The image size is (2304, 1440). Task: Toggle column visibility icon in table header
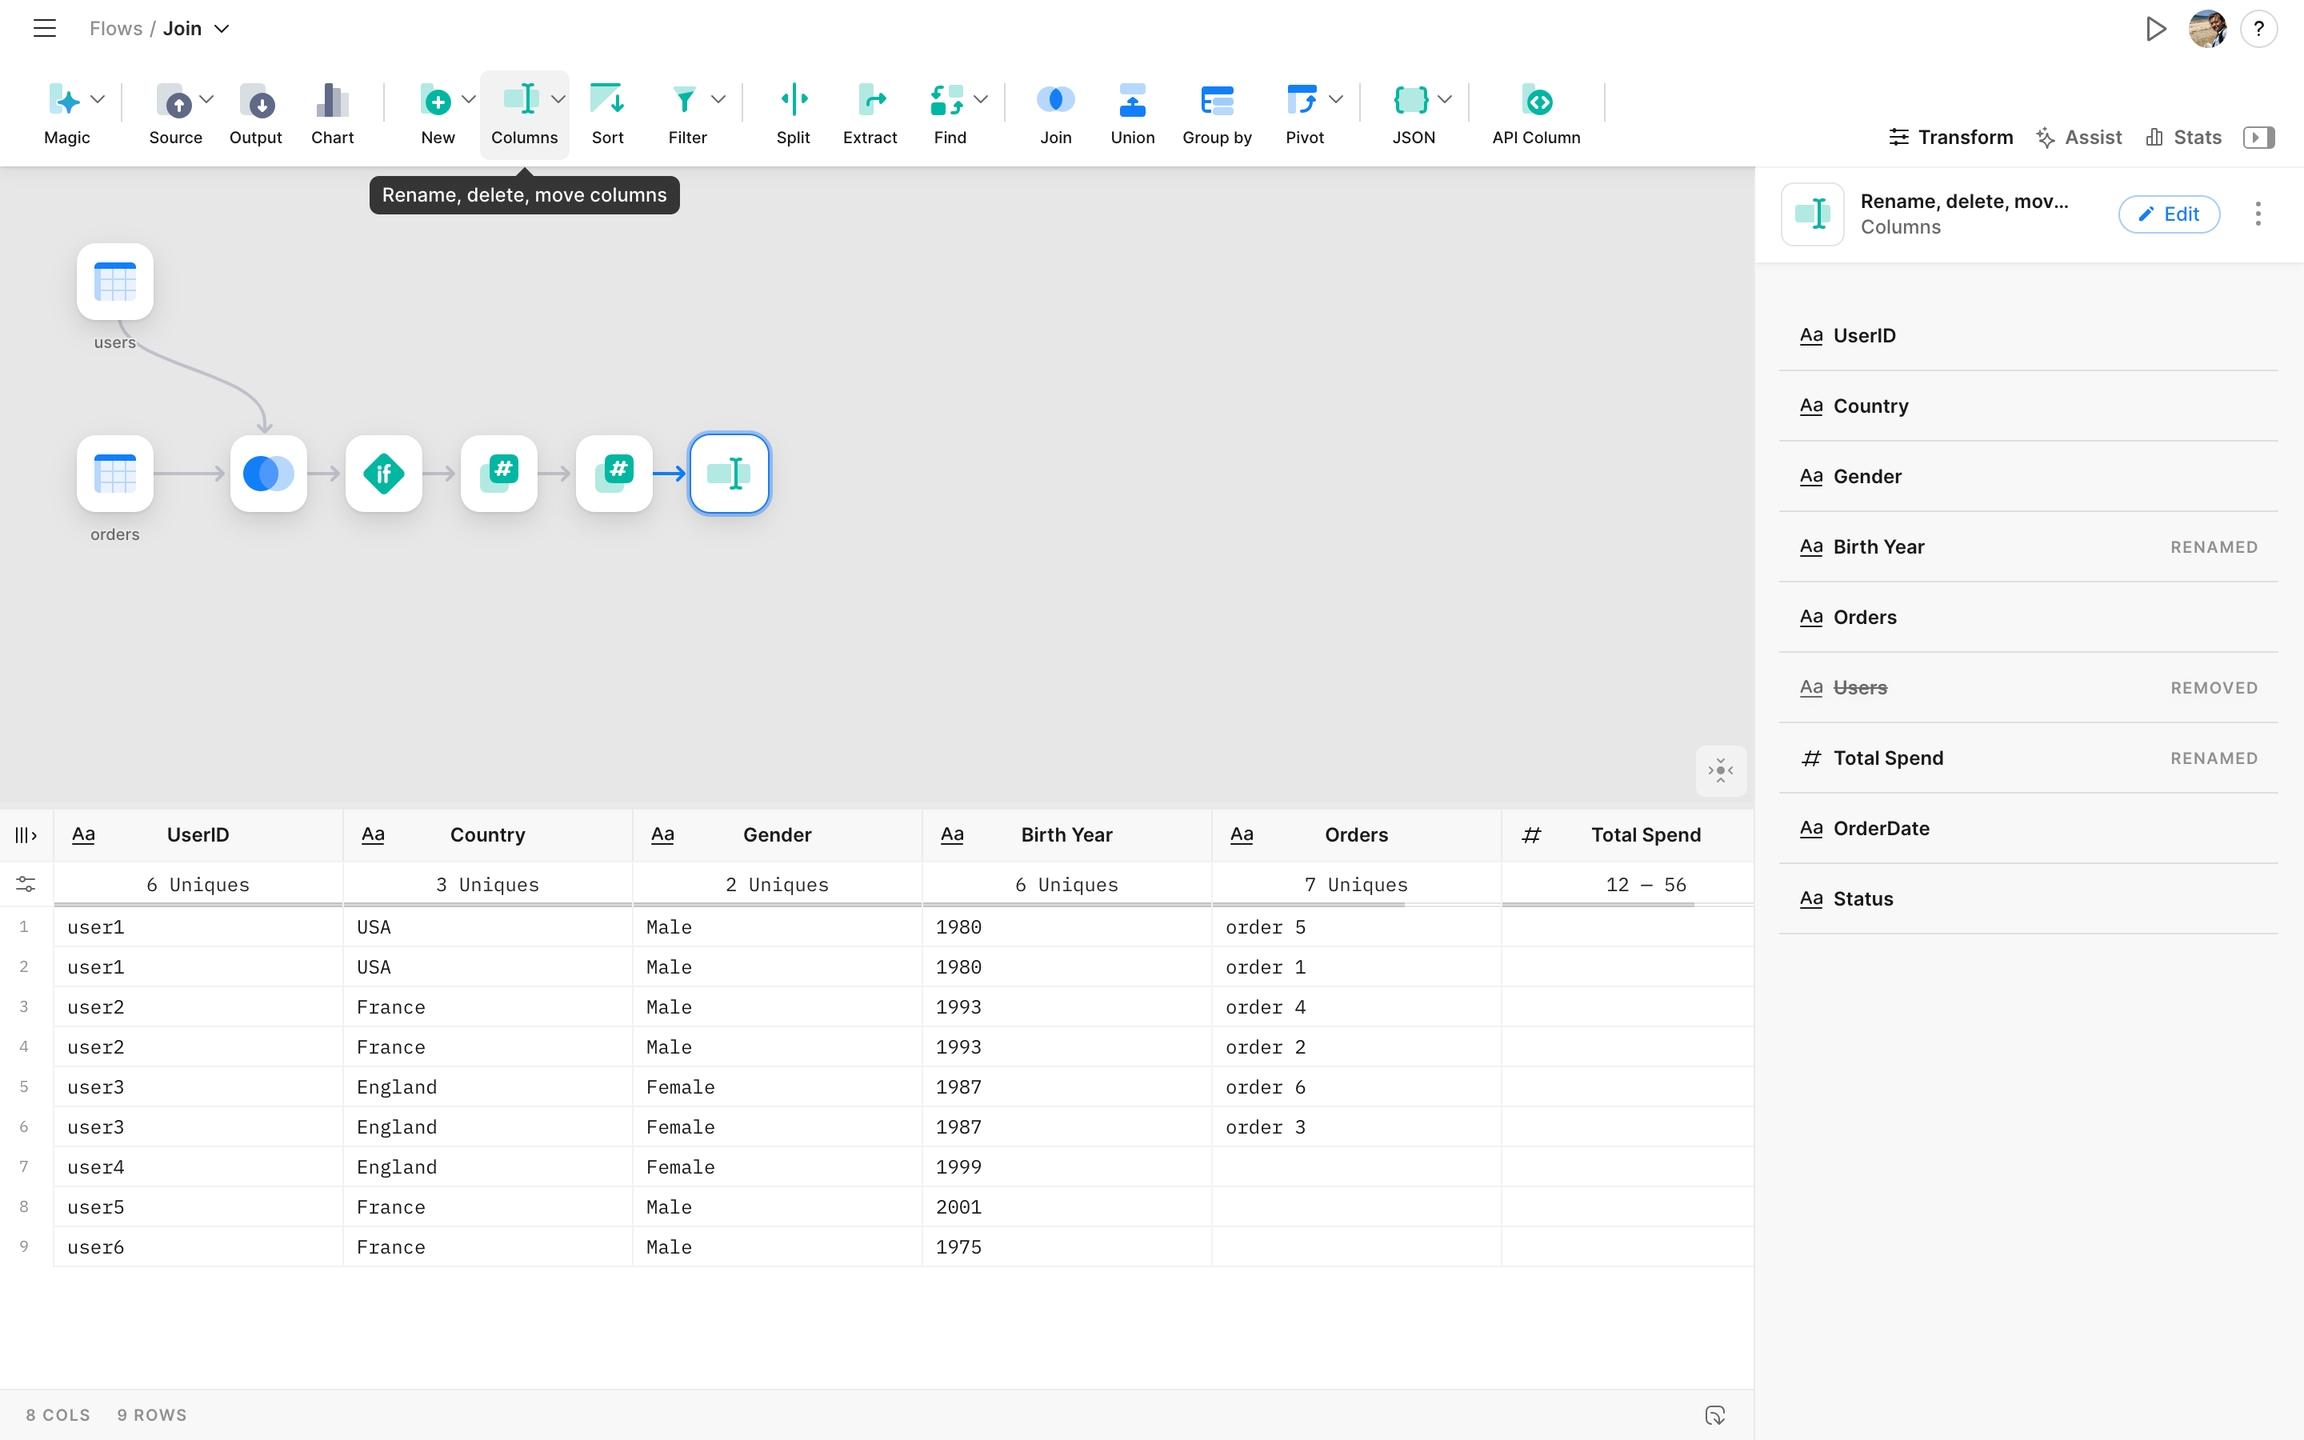pos(26,835)
